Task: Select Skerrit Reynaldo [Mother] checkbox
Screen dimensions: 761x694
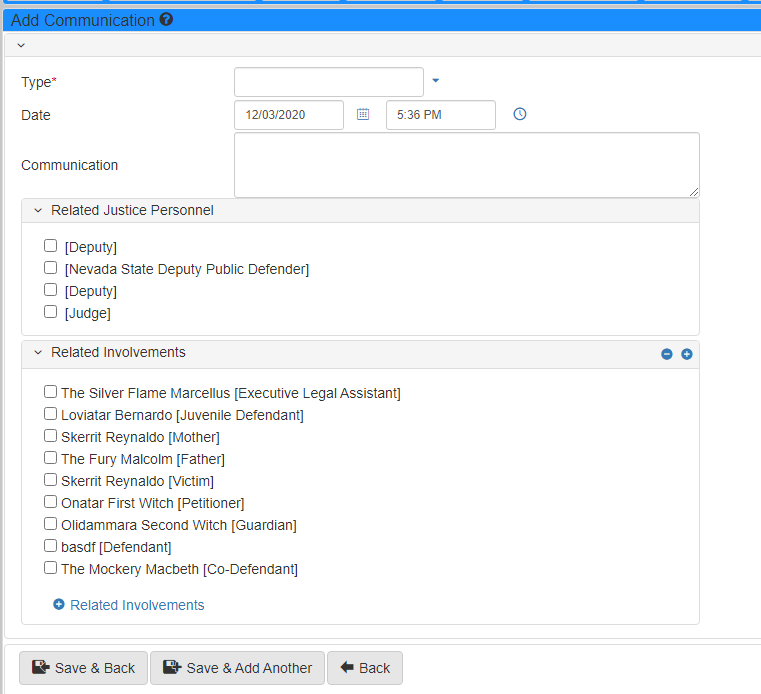Action: [50, 436]
